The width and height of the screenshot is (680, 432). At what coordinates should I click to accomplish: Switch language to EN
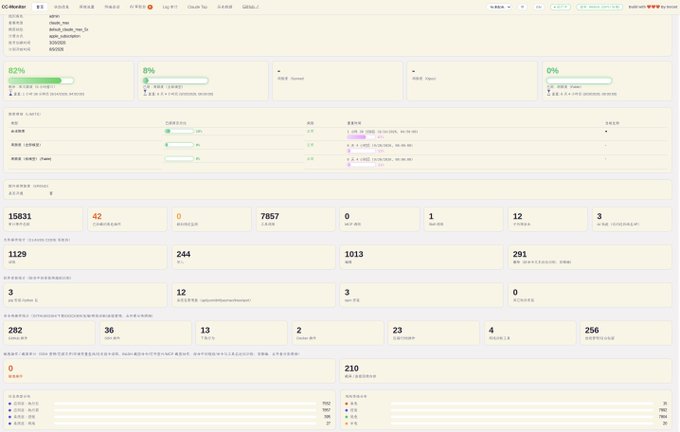pos(539,7)
